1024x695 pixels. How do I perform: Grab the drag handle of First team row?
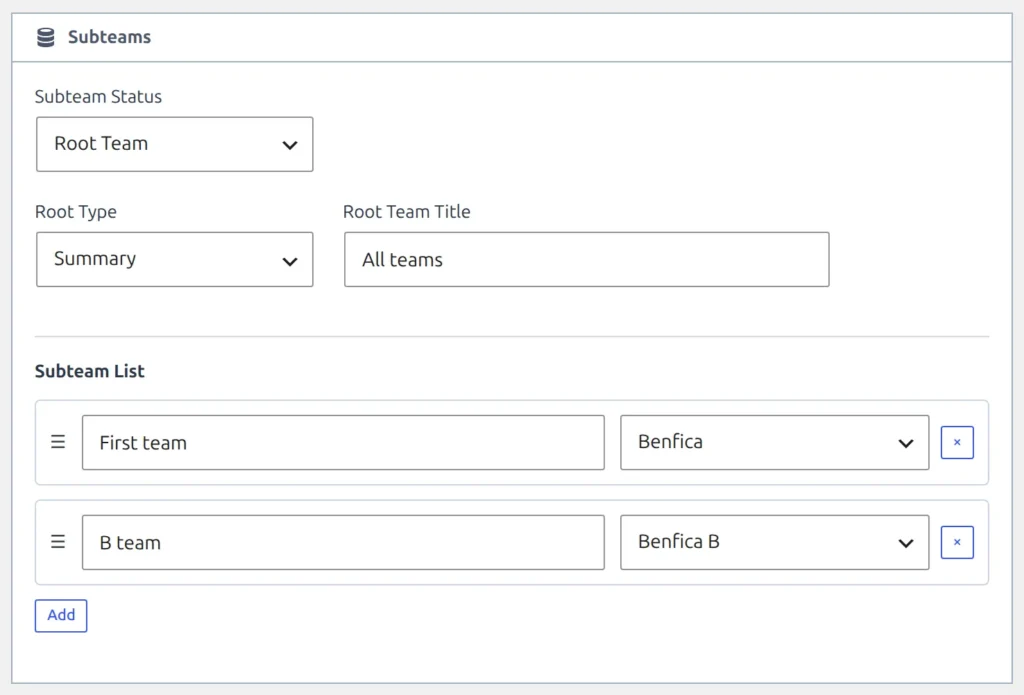pos(58,442)
